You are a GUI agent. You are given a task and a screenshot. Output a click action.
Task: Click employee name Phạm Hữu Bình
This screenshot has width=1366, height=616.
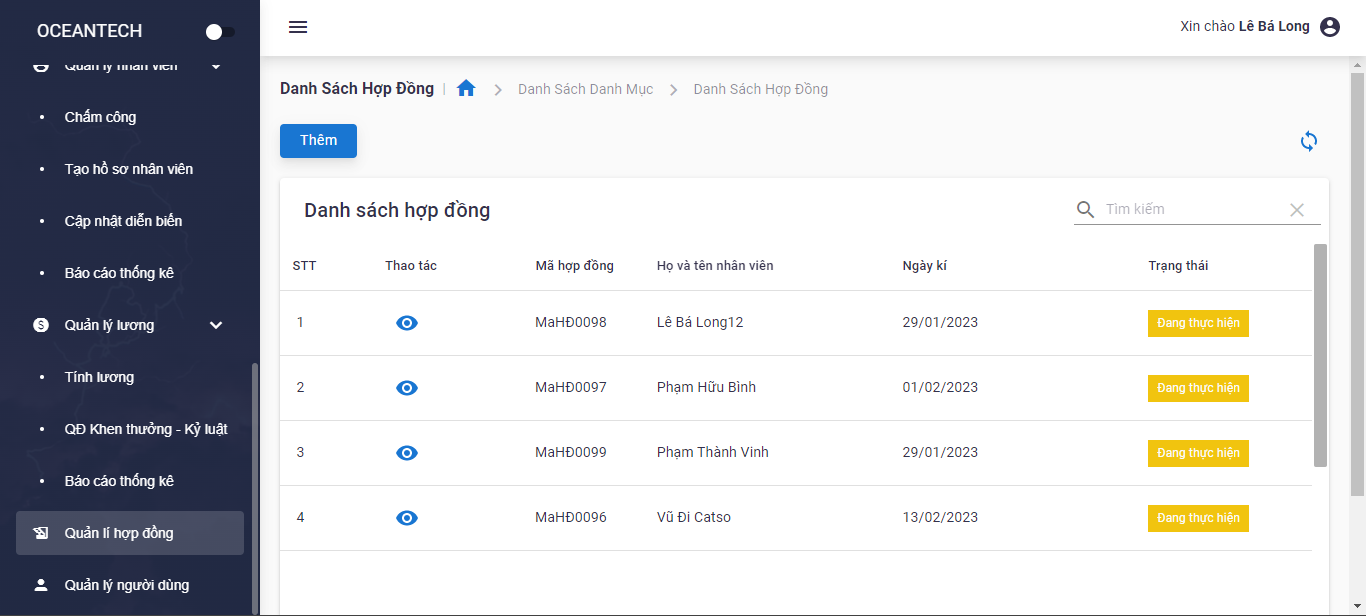[706, 388]
